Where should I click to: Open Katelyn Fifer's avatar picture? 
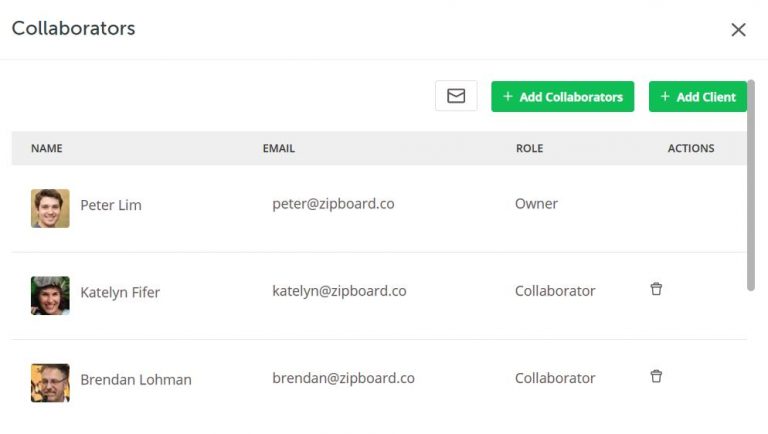tap(50, 296)
